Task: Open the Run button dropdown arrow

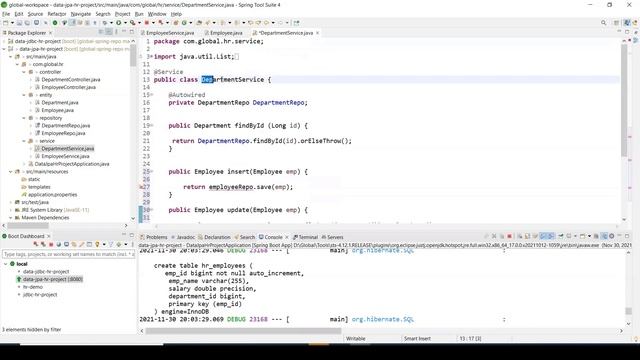Action: pos(125,23)
